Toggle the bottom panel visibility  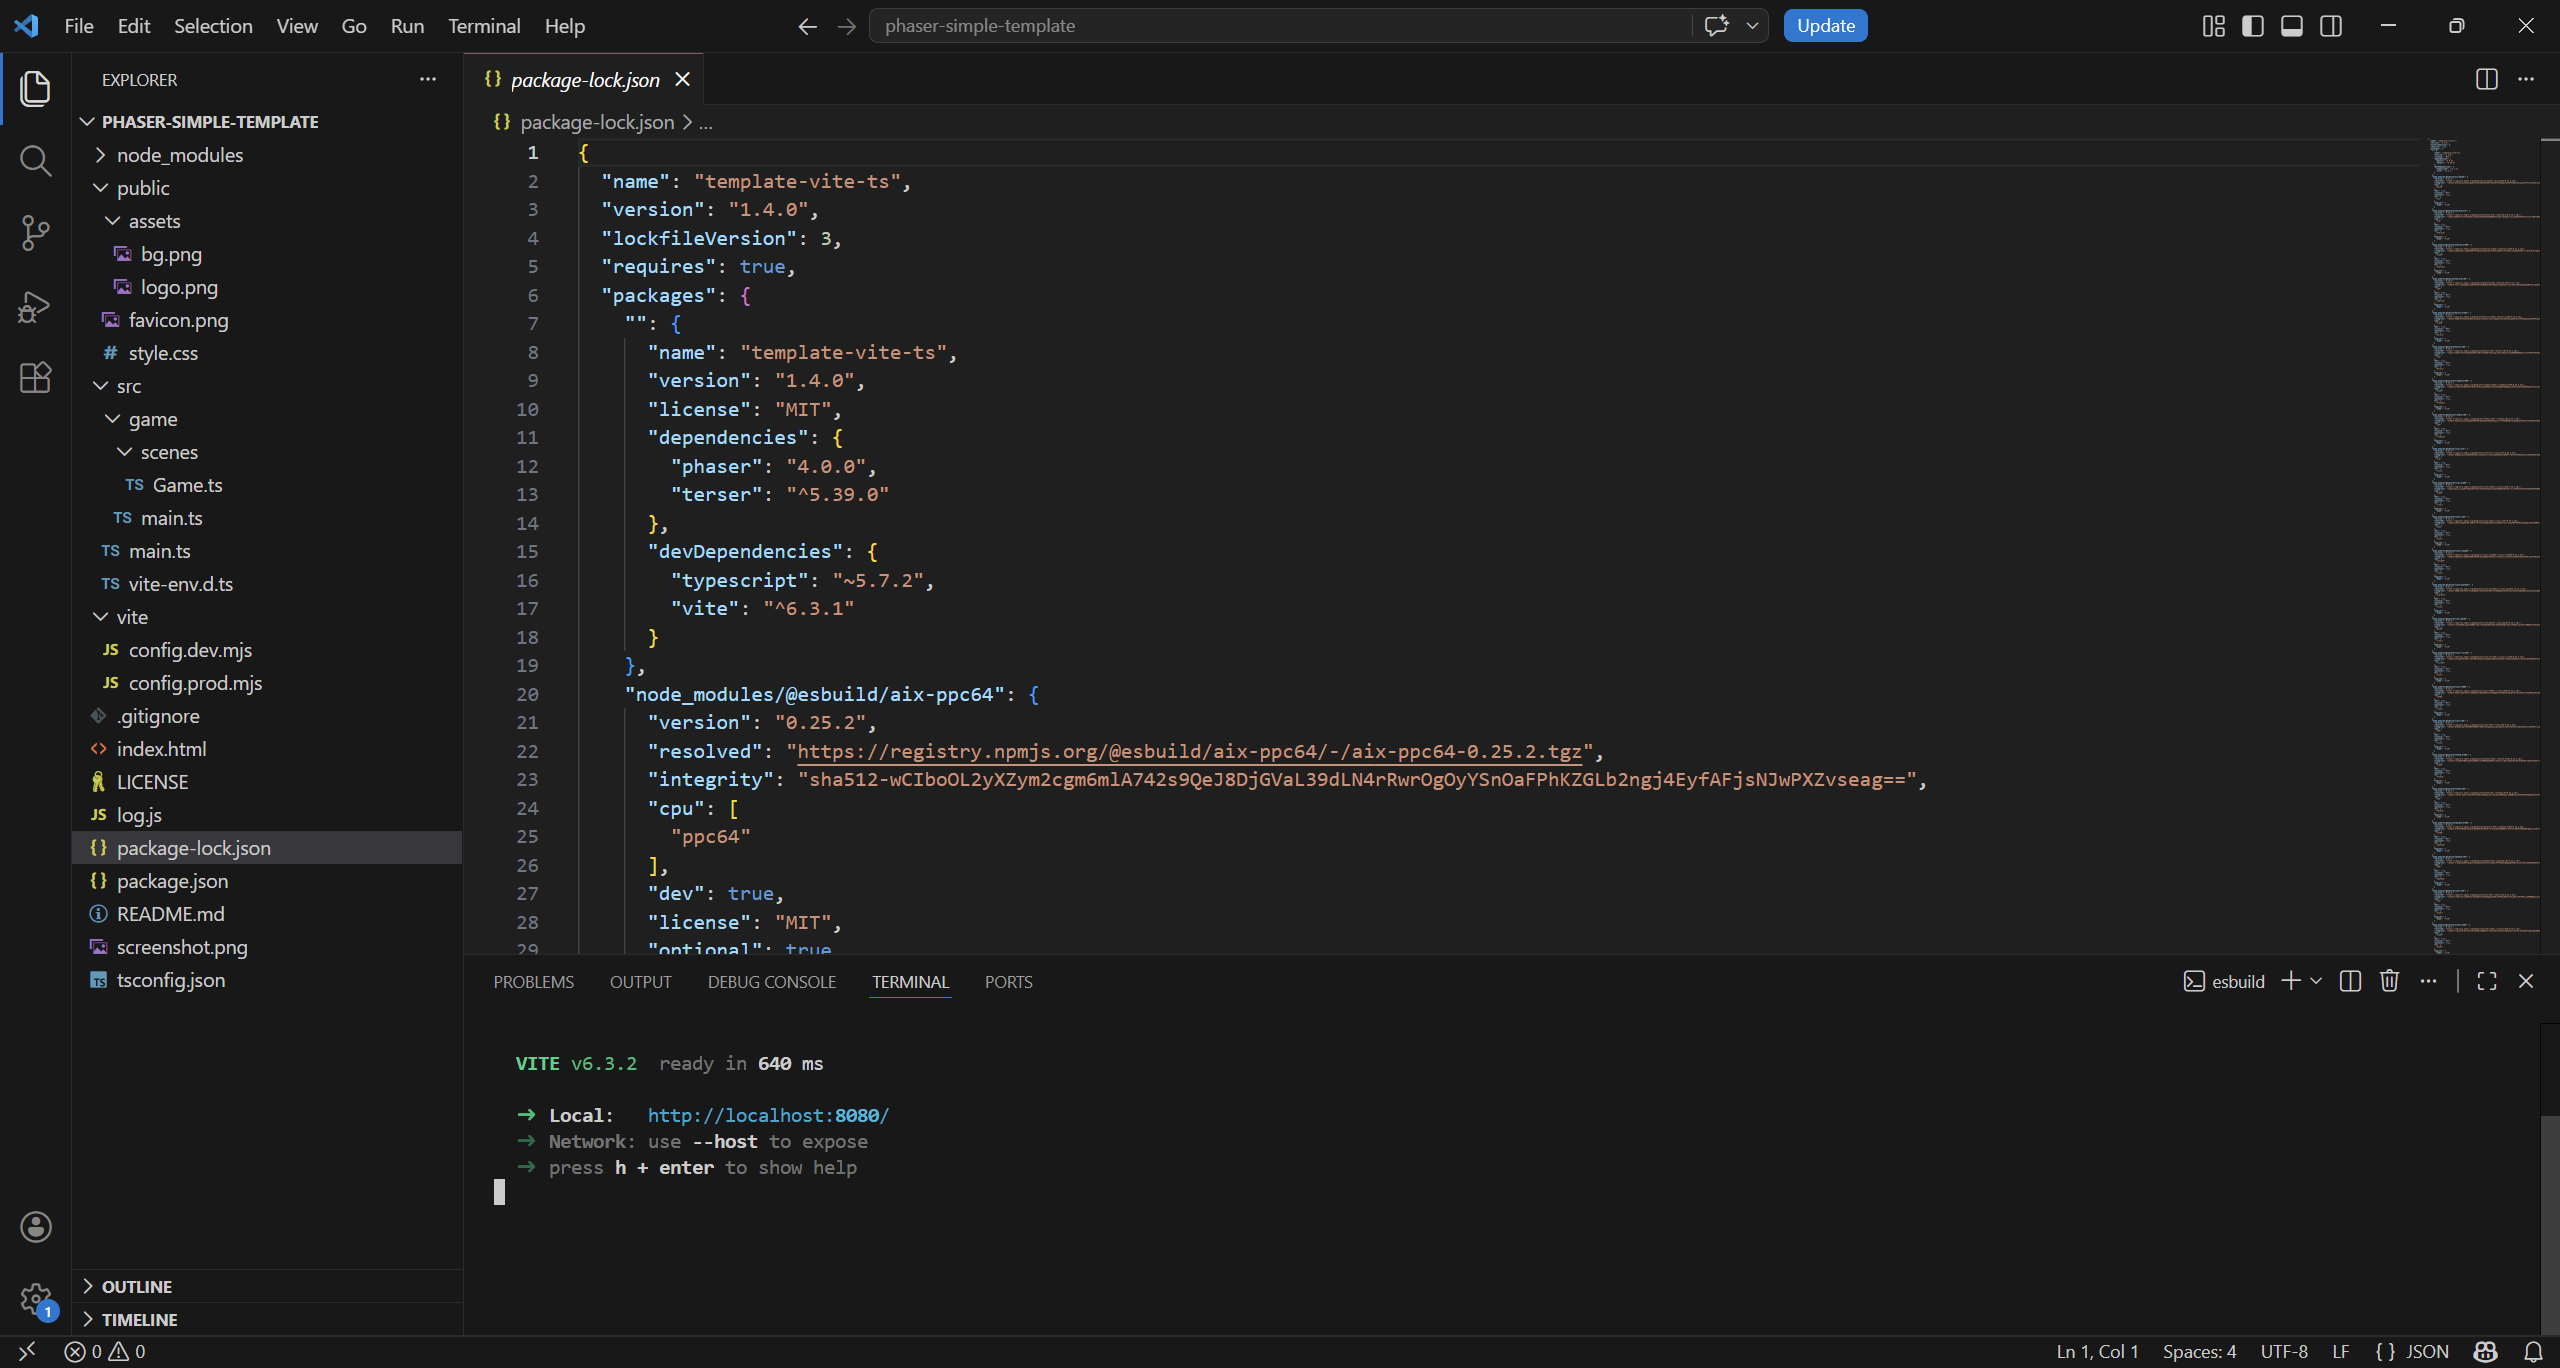tap(2291, 26)
